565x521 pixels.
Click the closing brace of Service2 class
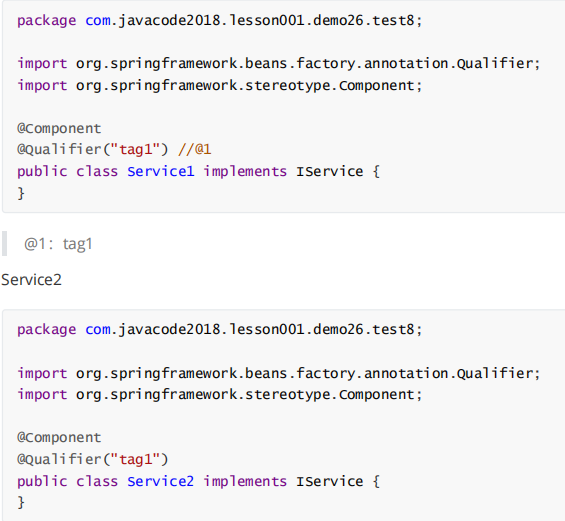coord(21,502)
